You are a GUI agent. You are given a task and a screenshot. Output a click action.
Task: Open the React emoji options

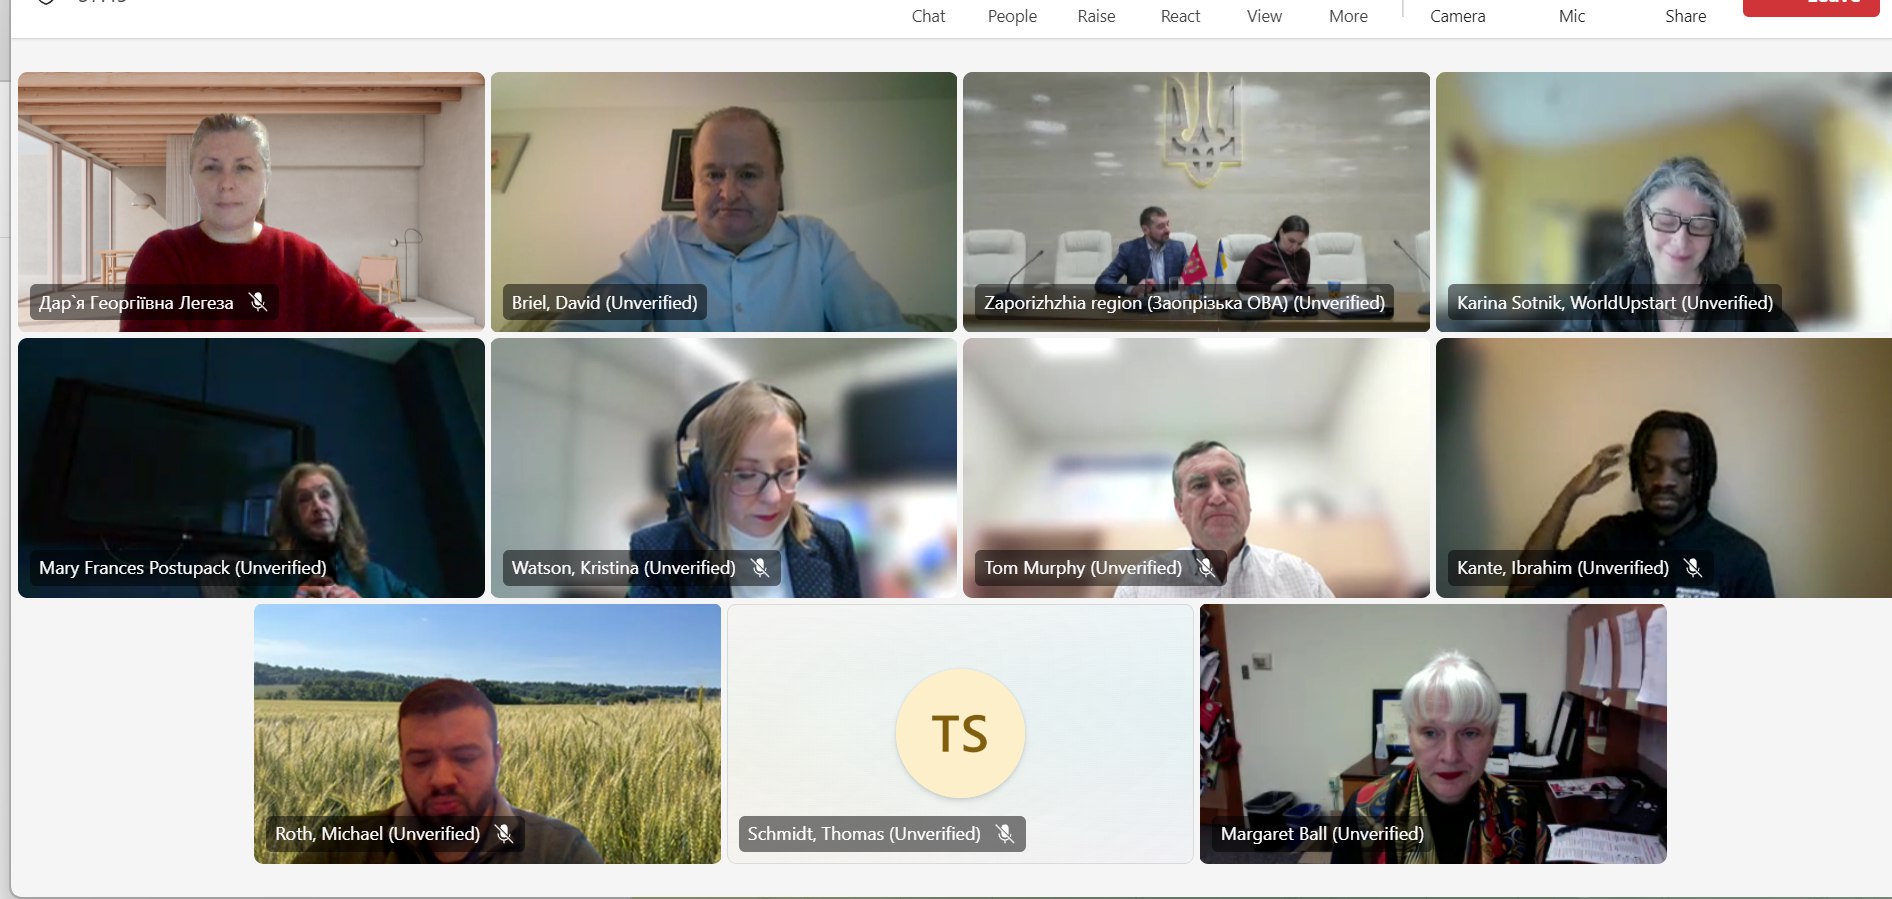tap(1180, 15)
